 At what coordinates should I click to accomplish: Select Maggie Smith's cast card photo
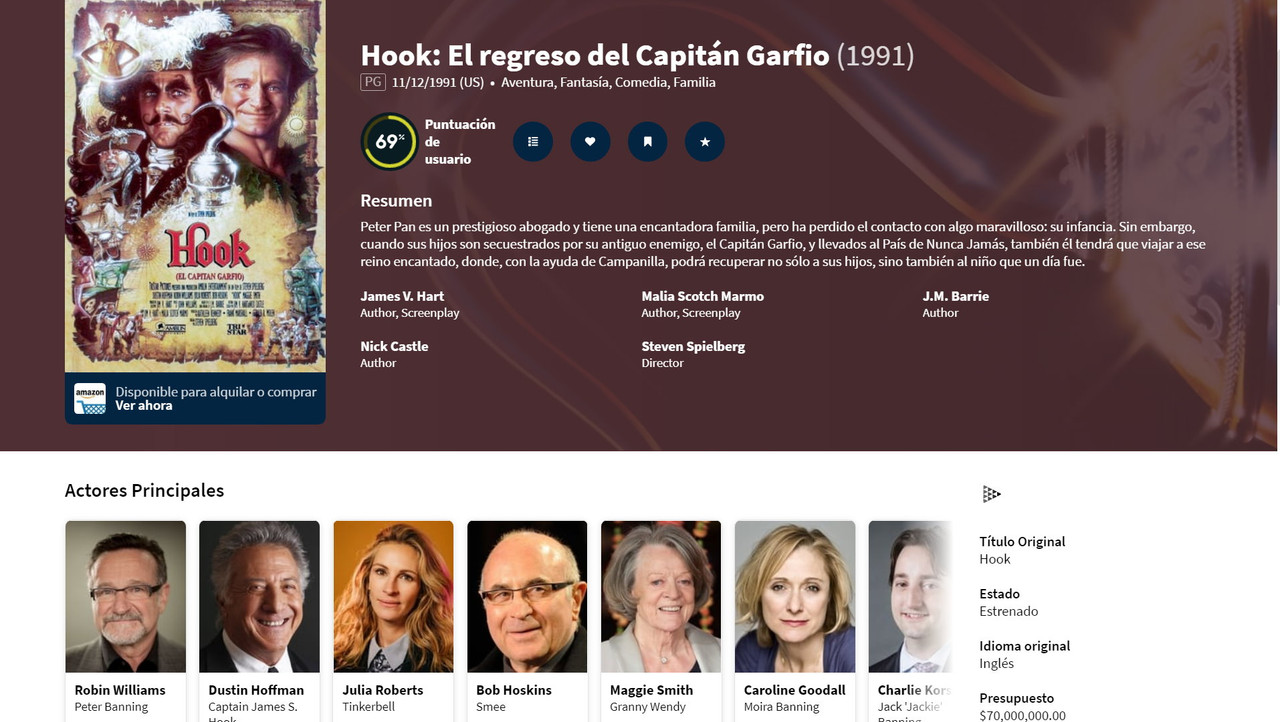tap(661, 596)
